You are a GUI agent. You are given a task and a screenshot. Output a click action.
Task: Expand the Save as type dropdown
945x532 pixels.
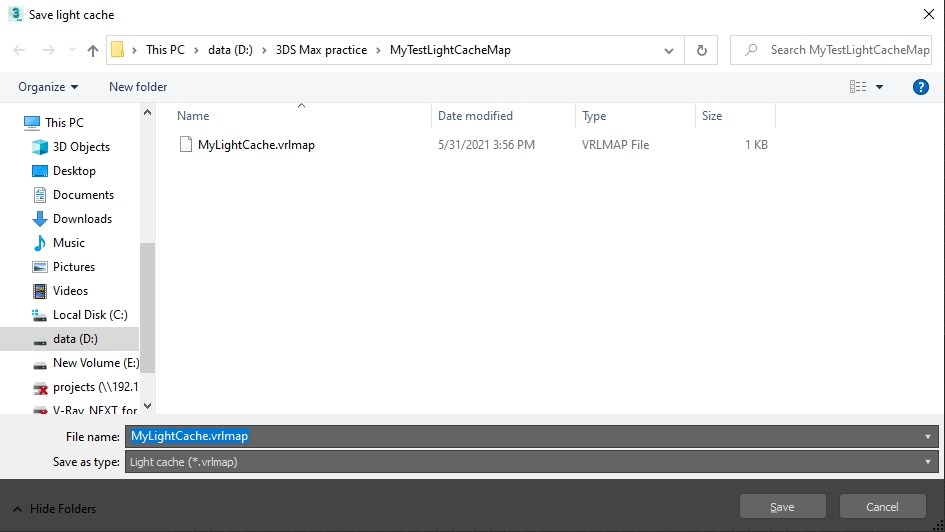928,462
